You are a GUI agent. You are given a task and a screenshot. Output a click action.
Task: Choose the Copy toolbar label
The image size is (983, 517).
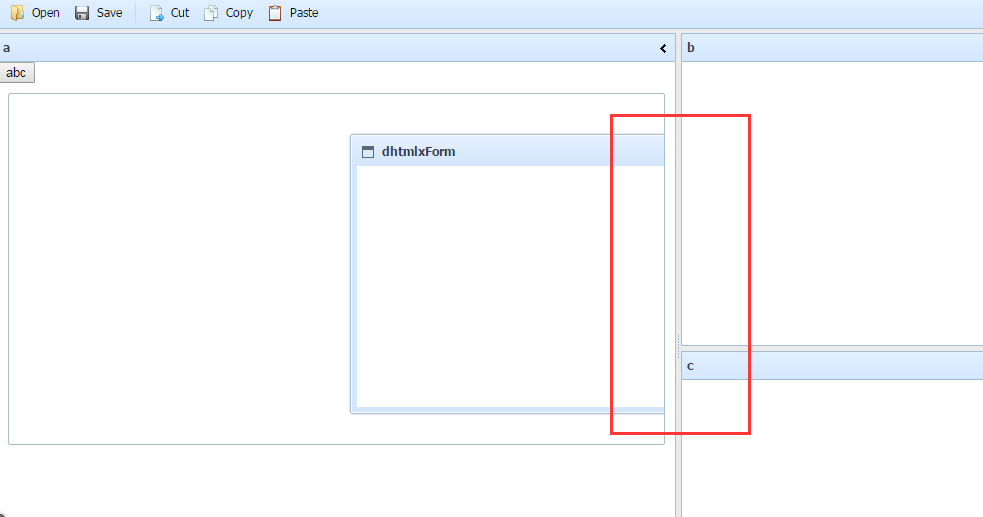pos(239,13)
